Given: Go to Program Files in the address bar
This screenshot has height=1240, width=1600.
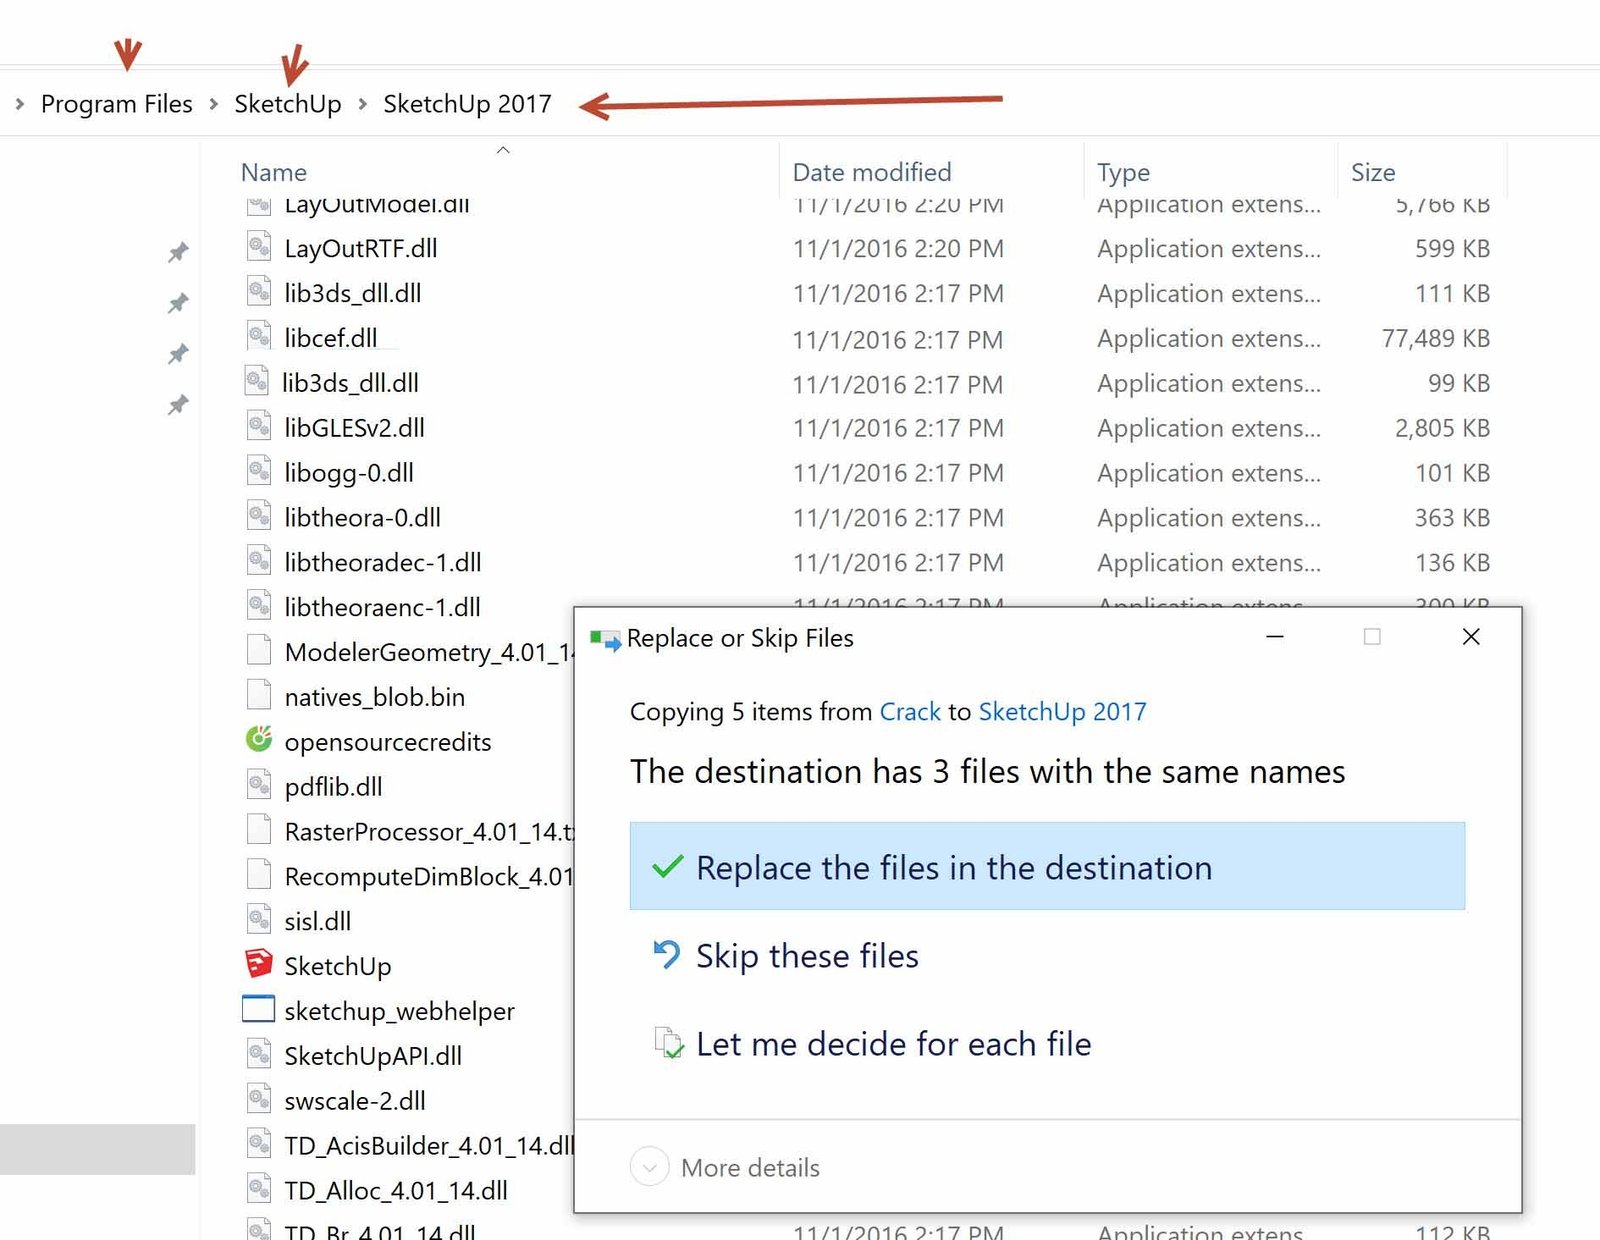Looking at the screenshot, I should point(116,104).
